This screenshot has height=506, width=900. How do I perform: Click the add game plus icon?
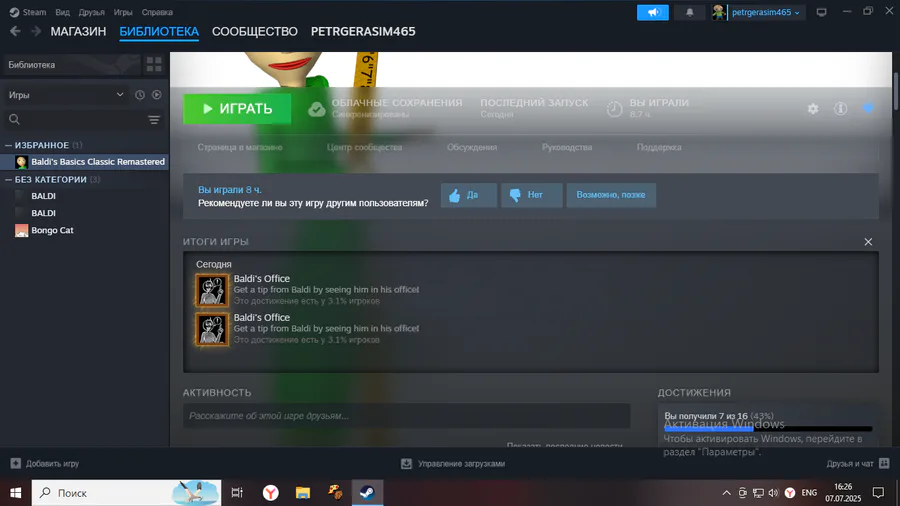tap(15, 463)
